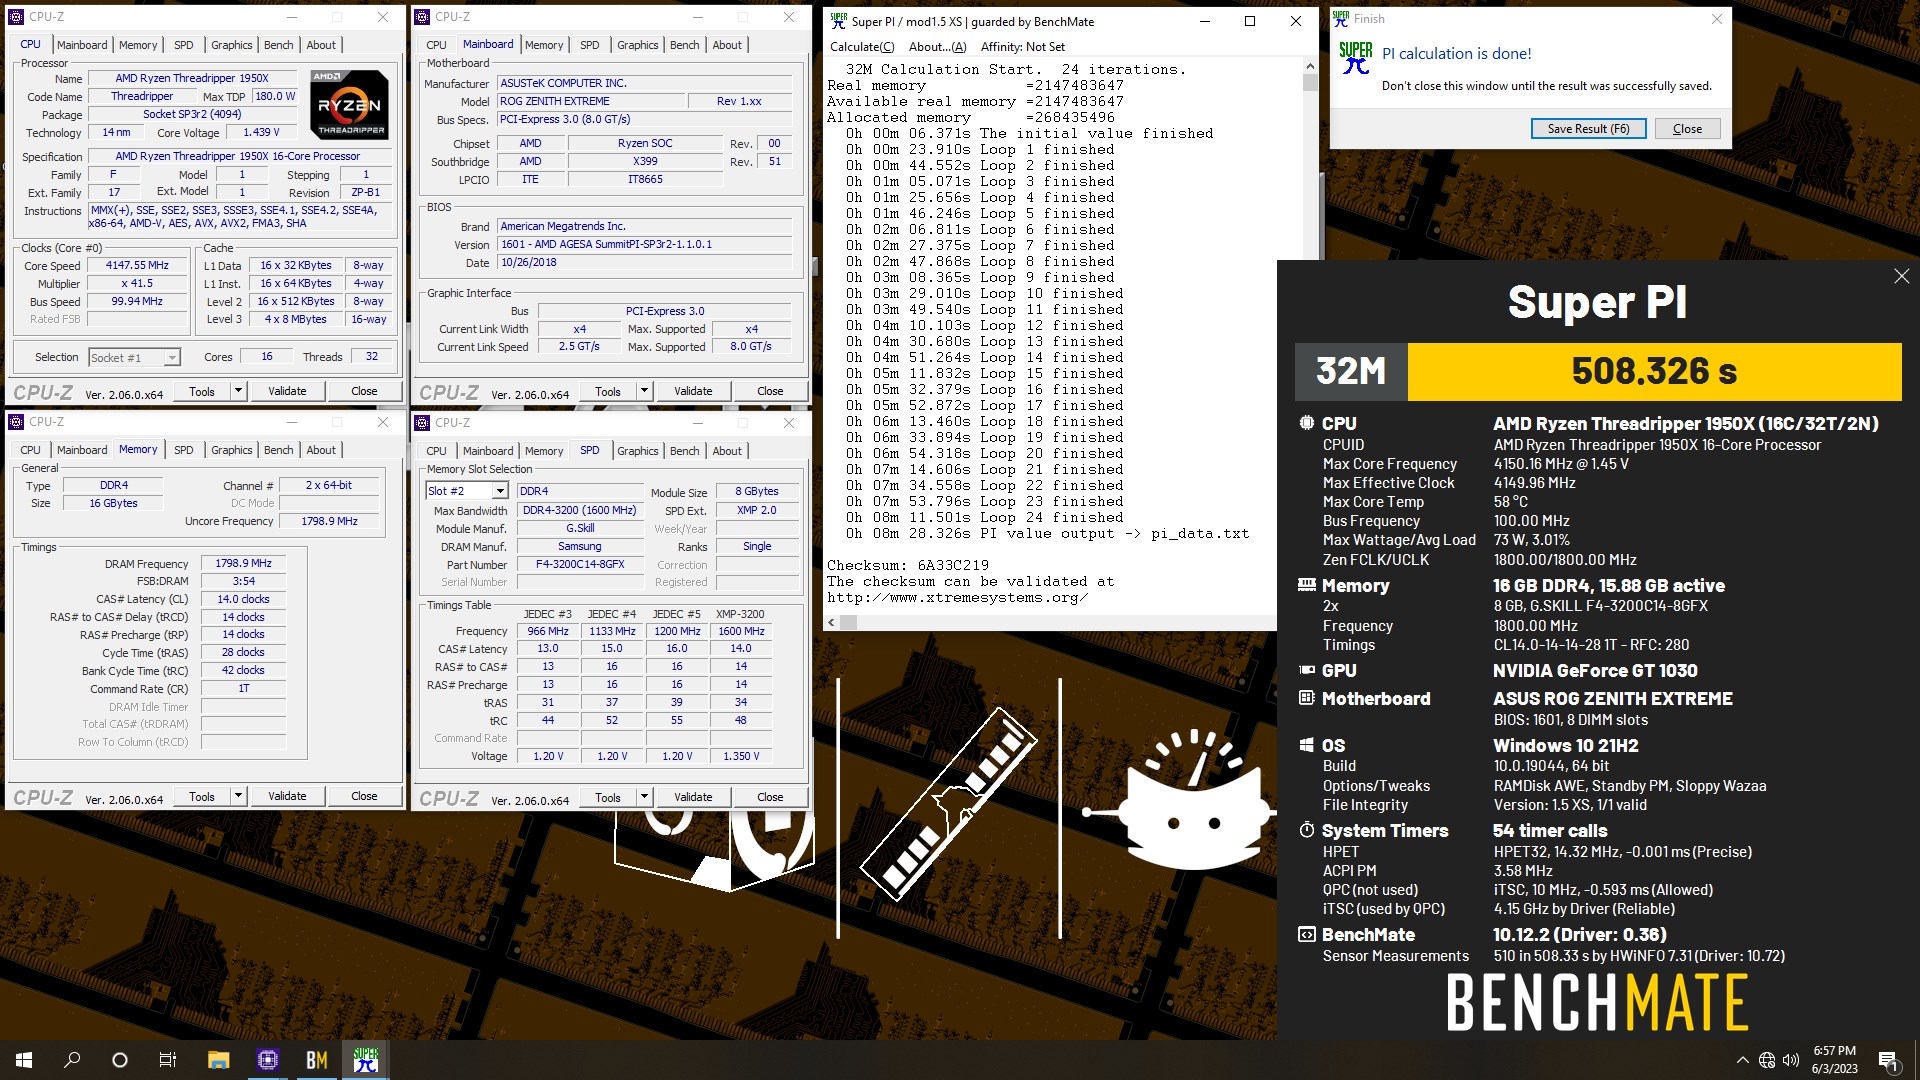This screenshot has height=1080, width=1920.
Task: Click Affinity: Not Set in Super PI
Action: click(1022, 47)
